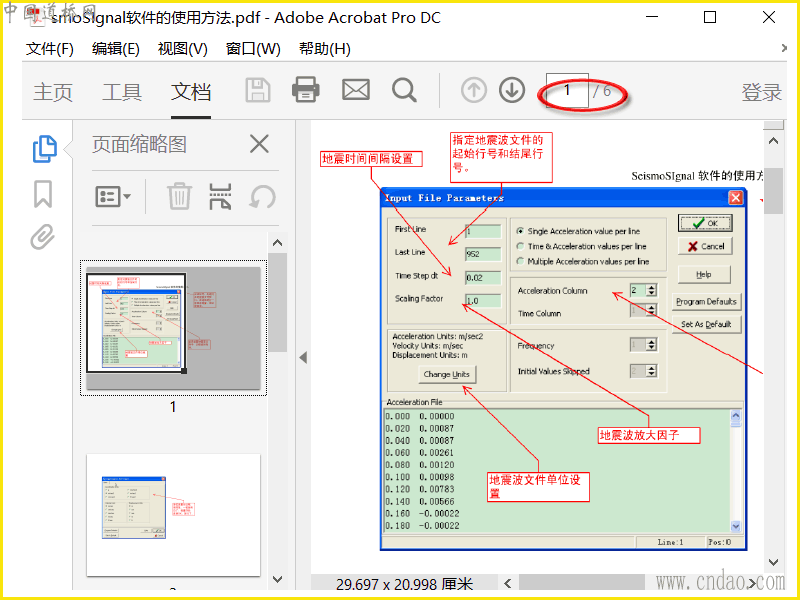Click Time Column spinner arrows
Screen dimensions: 800x600
[x=651, y=310]
